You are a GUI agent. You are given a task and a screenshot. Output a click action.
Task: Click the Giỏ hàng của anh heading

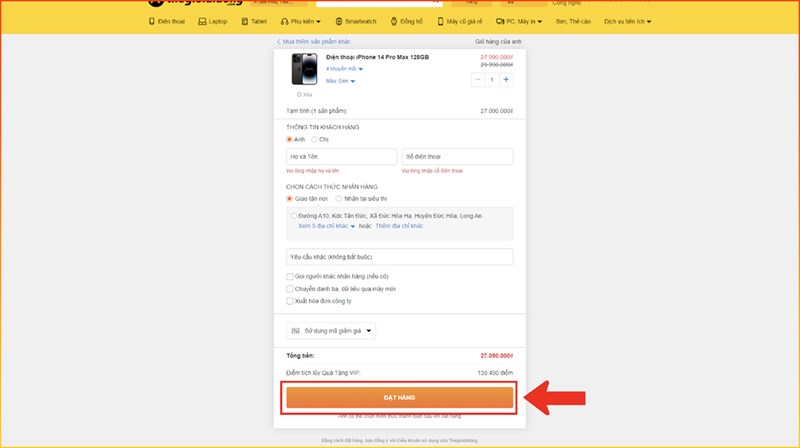click(498, 41)
